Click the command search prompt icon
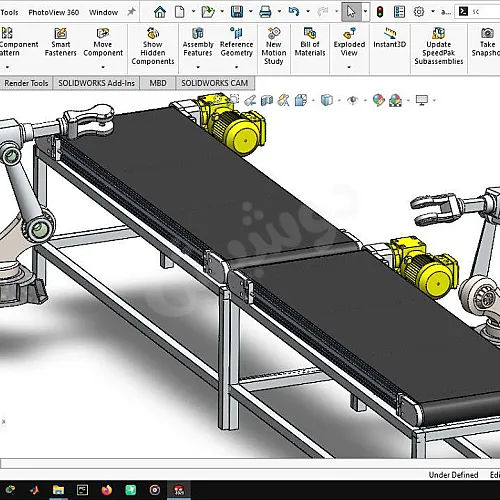The width and height of the screenshot is (500, 500). [x=463, y=12]
